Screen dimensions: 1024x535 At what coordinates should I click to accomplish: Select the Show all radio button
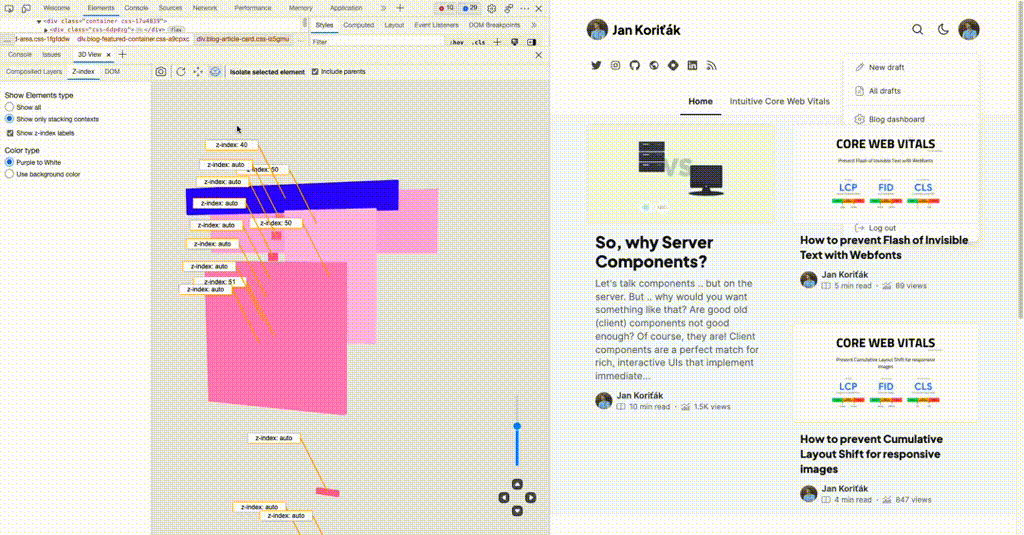tap(9, 106)
